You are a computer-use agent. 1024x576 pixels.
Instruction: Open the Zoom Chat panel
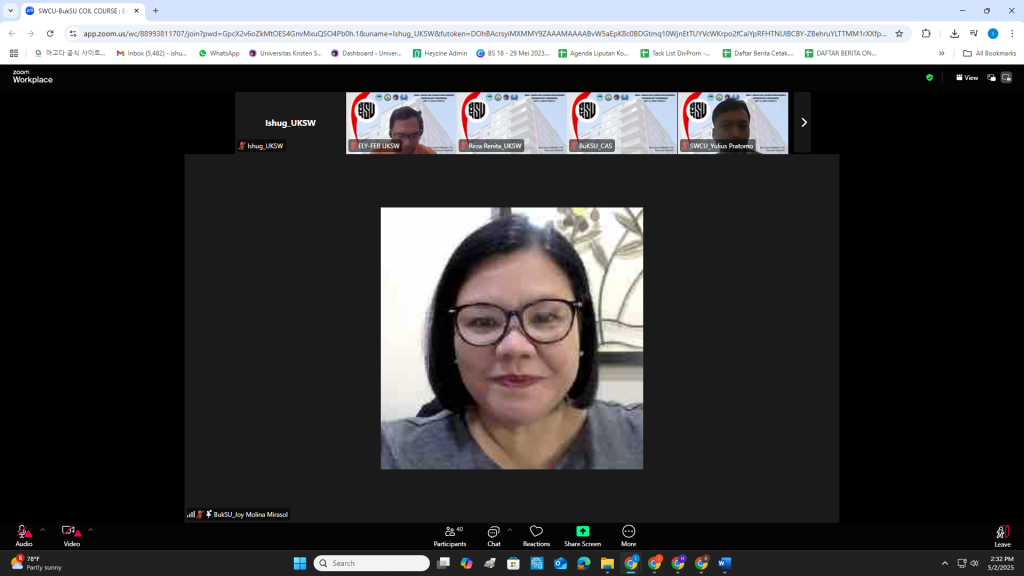click(x=493, y=535)
